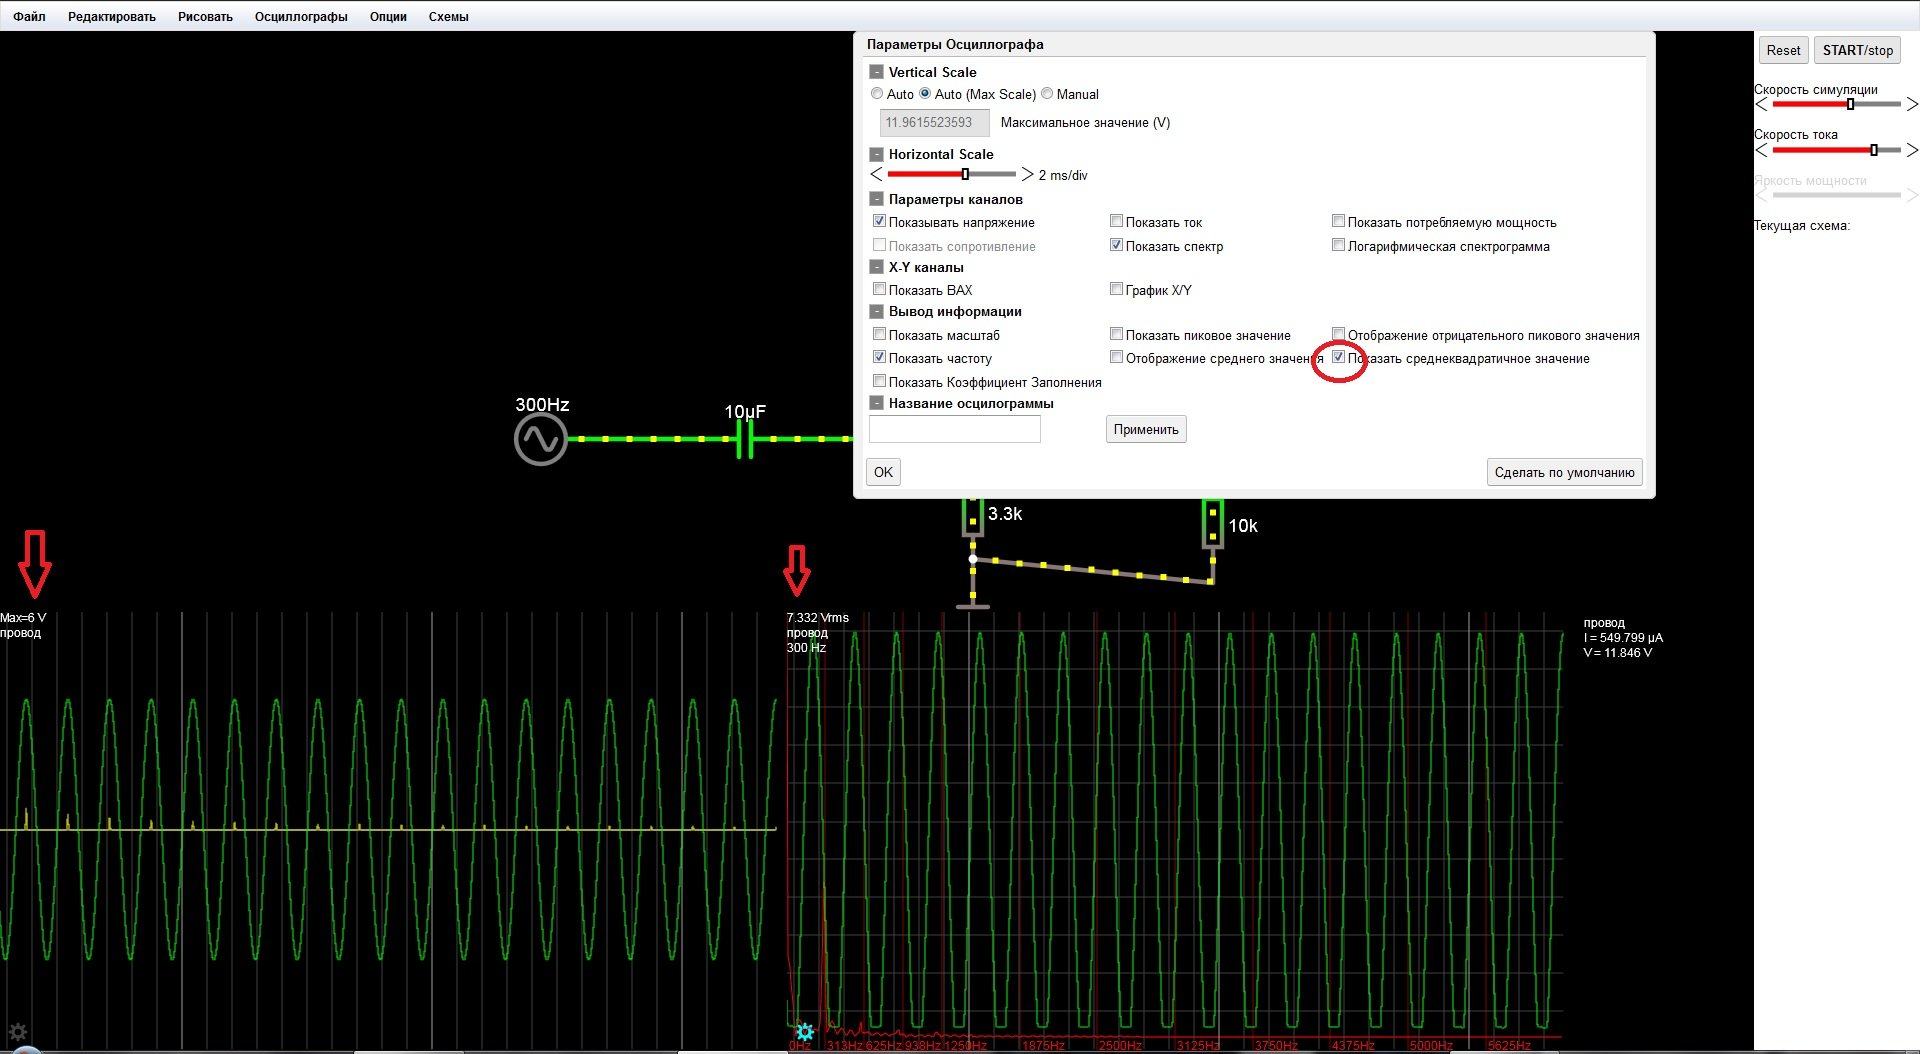Click the highlighted gear of the spectrum oscilloscope
This screenshot has width=1922, height=1054.
804,1032
